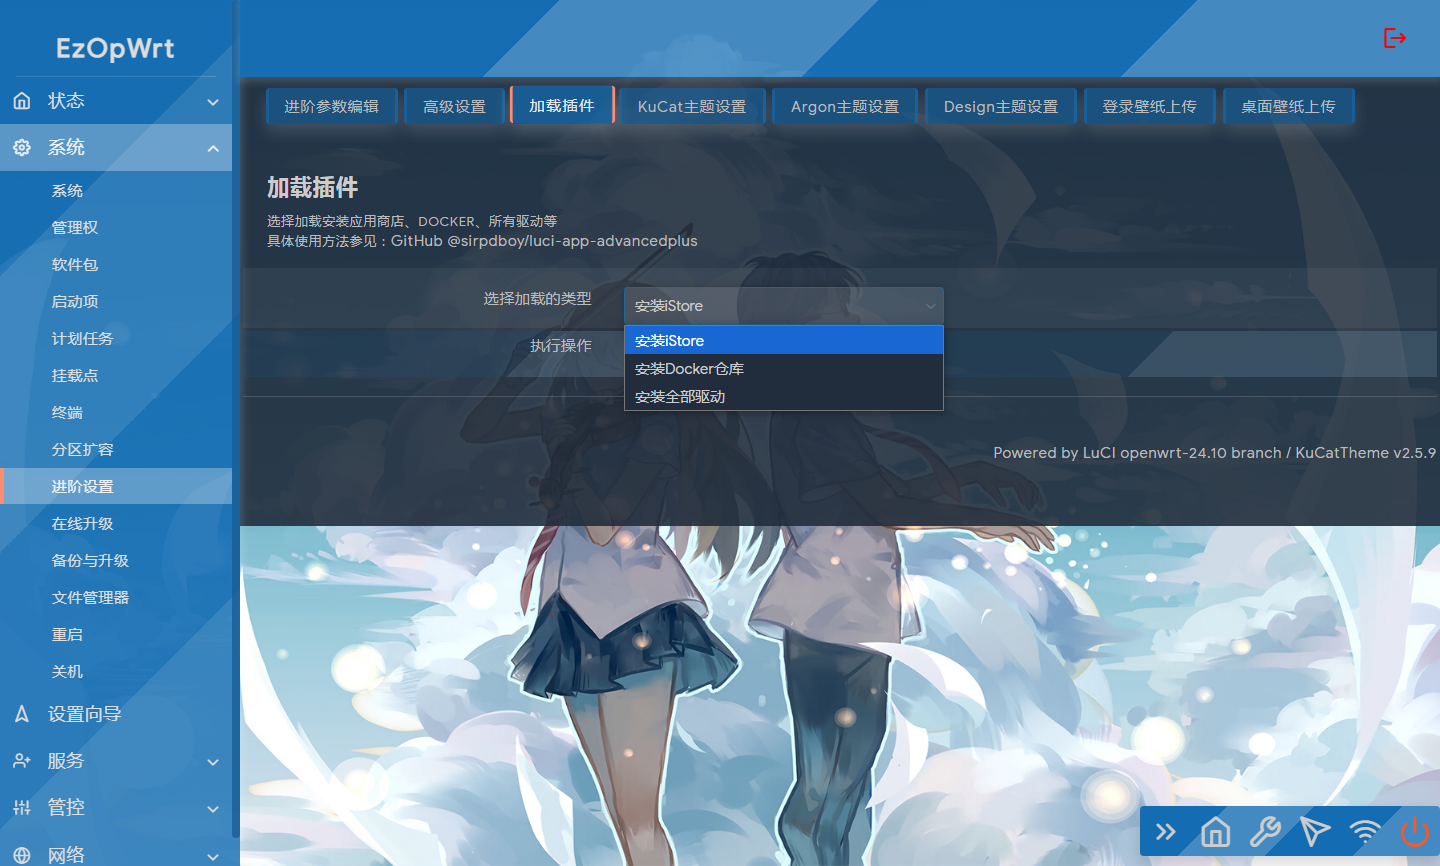
Task: Click the home icon in floating toolbar
Action: click(1216, 832)
